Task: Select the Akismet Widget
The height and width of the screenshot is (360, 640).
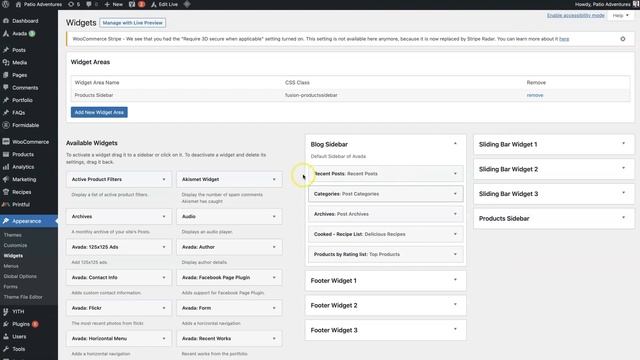Action: tap(229, 179)
